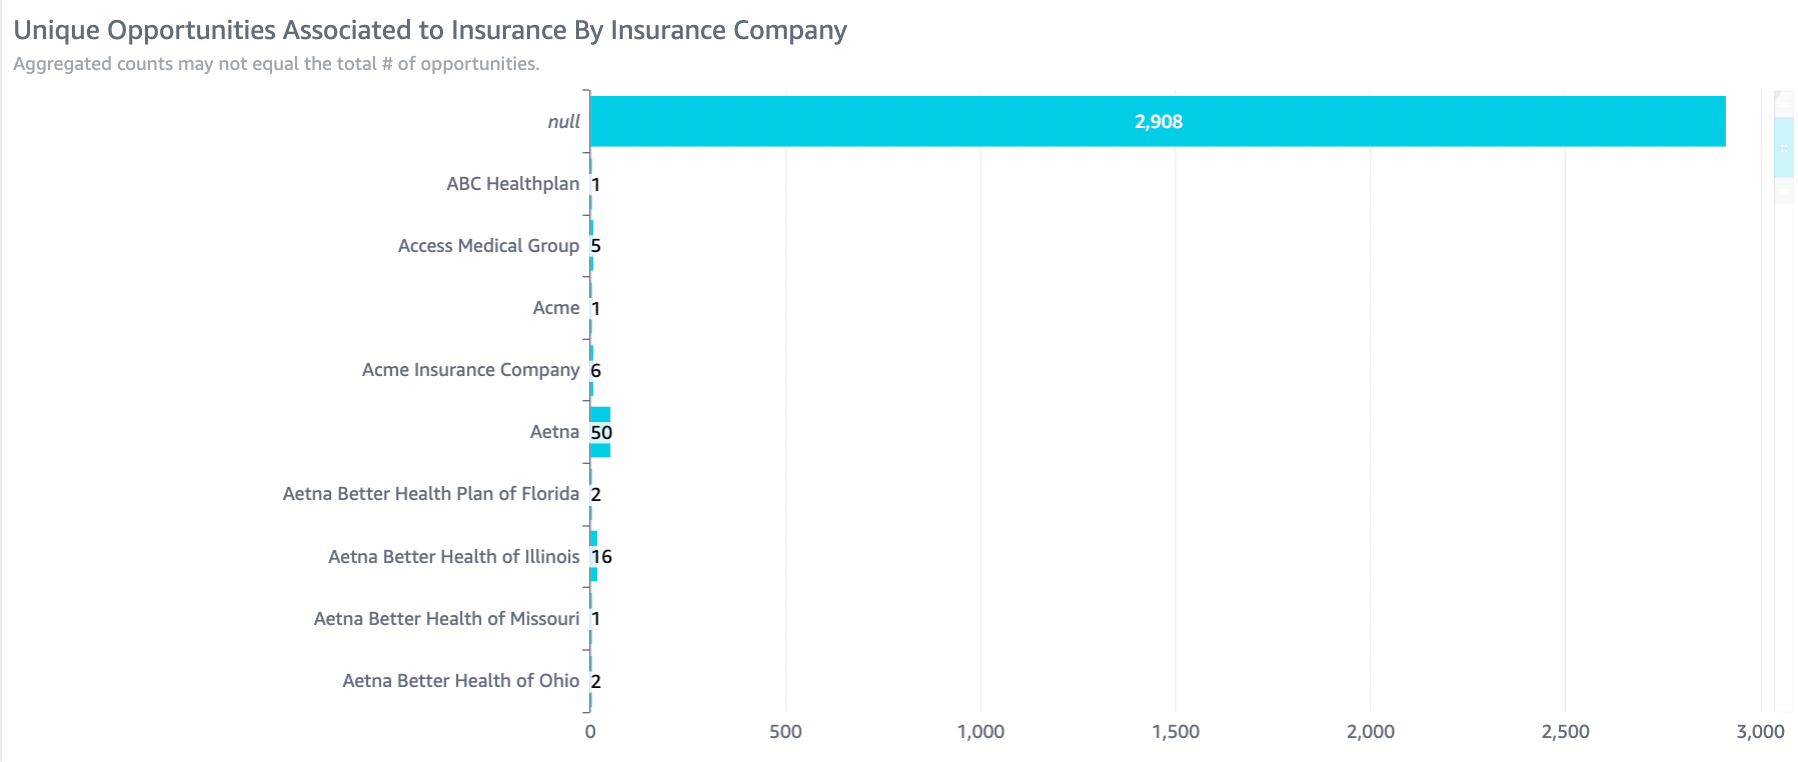1798x762 pixels.
Task: Click the Aetna bar with value 50
Action: pos(600,415)
